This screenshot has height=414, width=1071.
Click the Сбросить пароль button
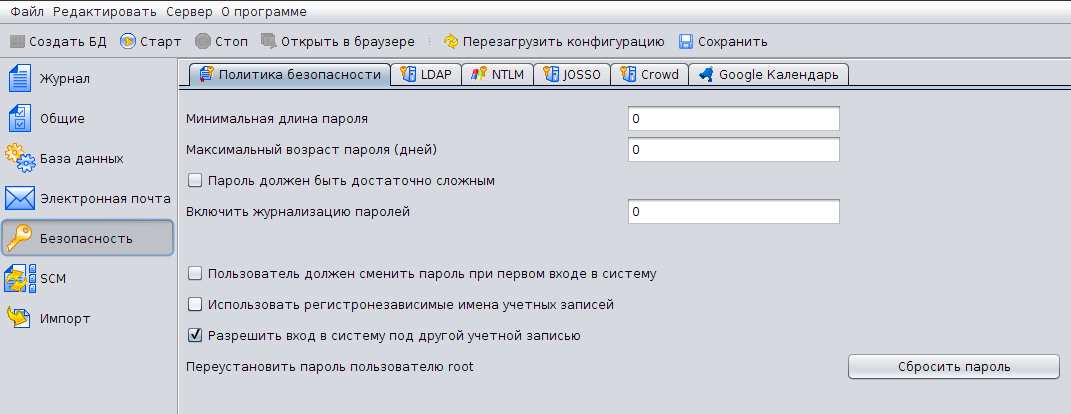(x=953, y=367)
